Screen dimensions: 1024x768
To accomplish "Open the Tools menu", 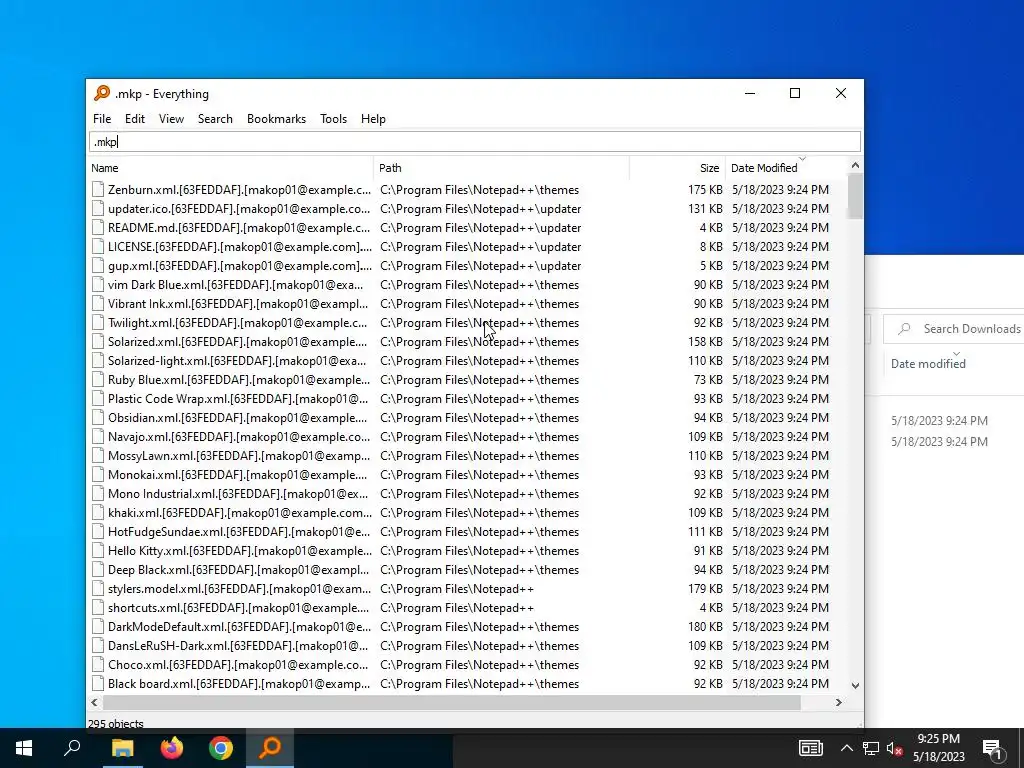I will coord(333,119).
